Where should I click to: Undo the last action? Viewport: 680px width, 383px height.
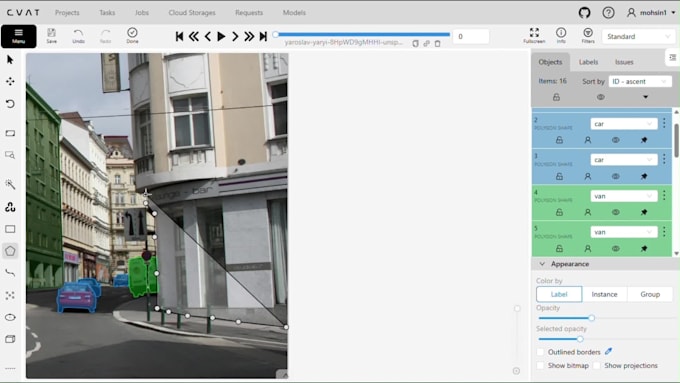click(78, 36)
